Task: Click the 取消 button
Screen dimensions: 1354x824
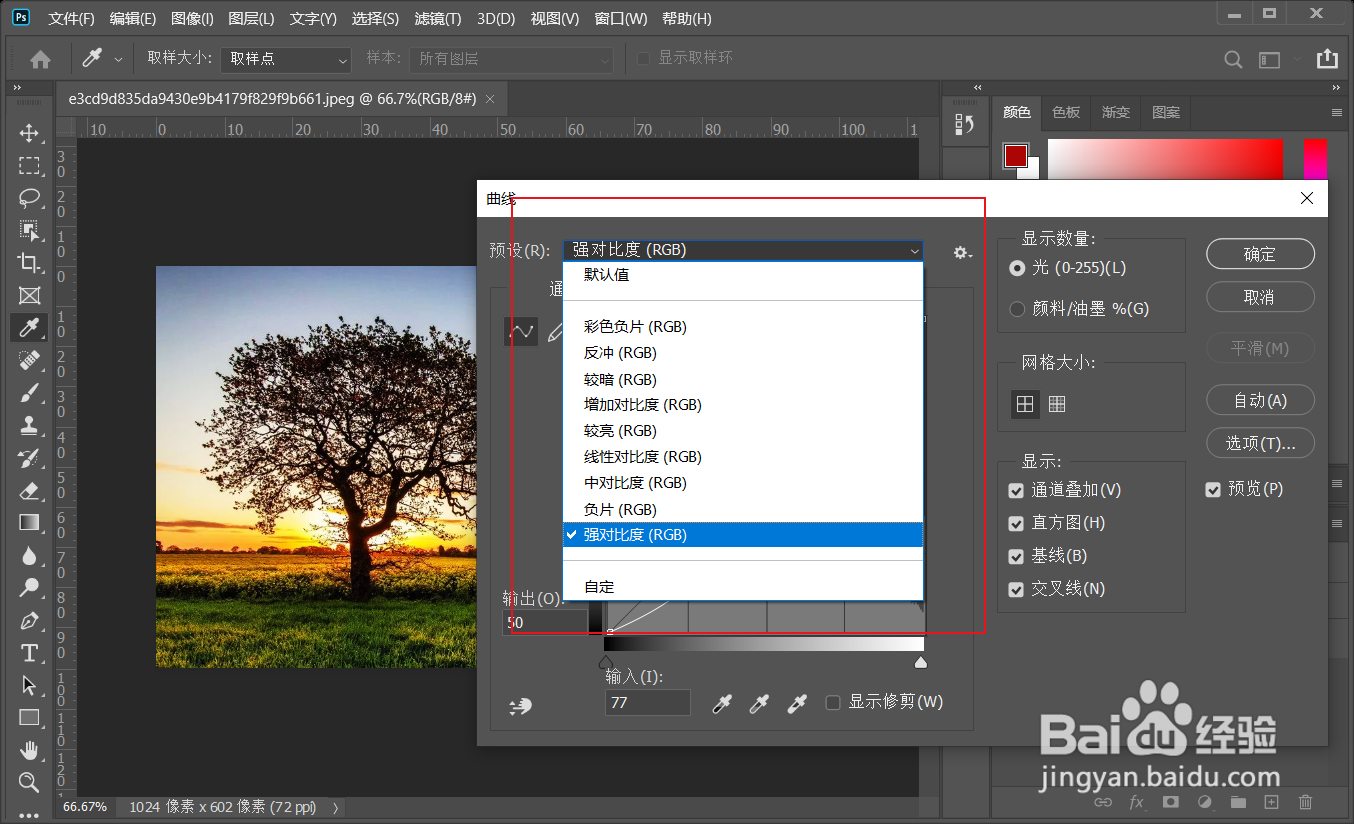Action: tap(1260, 297)
